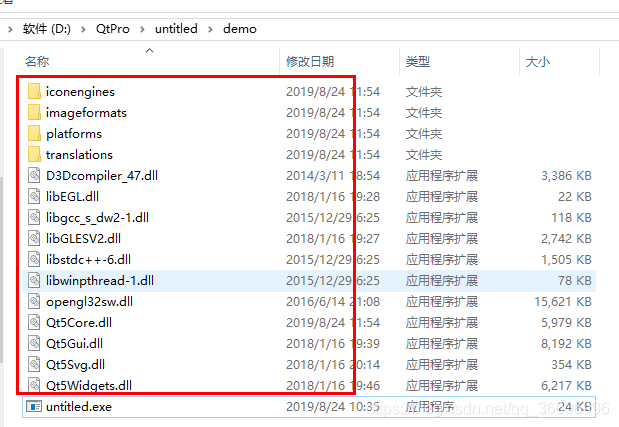Viewport: 619px width, 427px height.
Task: Select file libgcc_s_dw2-1.dll
Action: (97, 218)
